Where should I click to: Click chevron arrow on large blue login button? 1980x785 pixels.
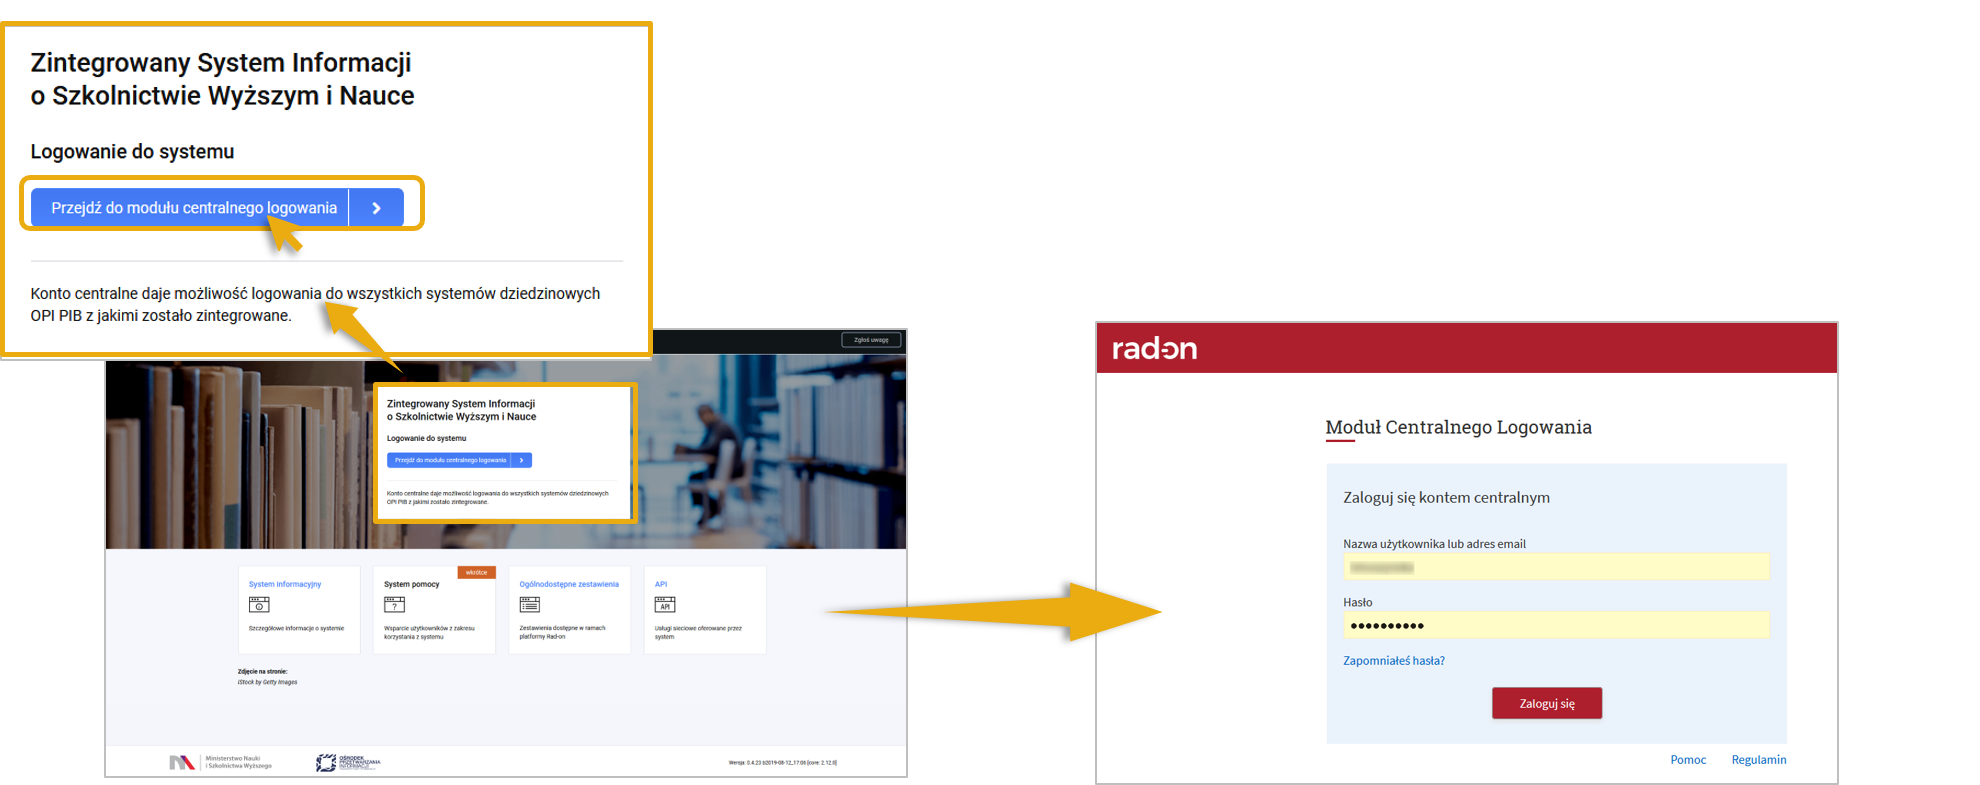(377, 208)
